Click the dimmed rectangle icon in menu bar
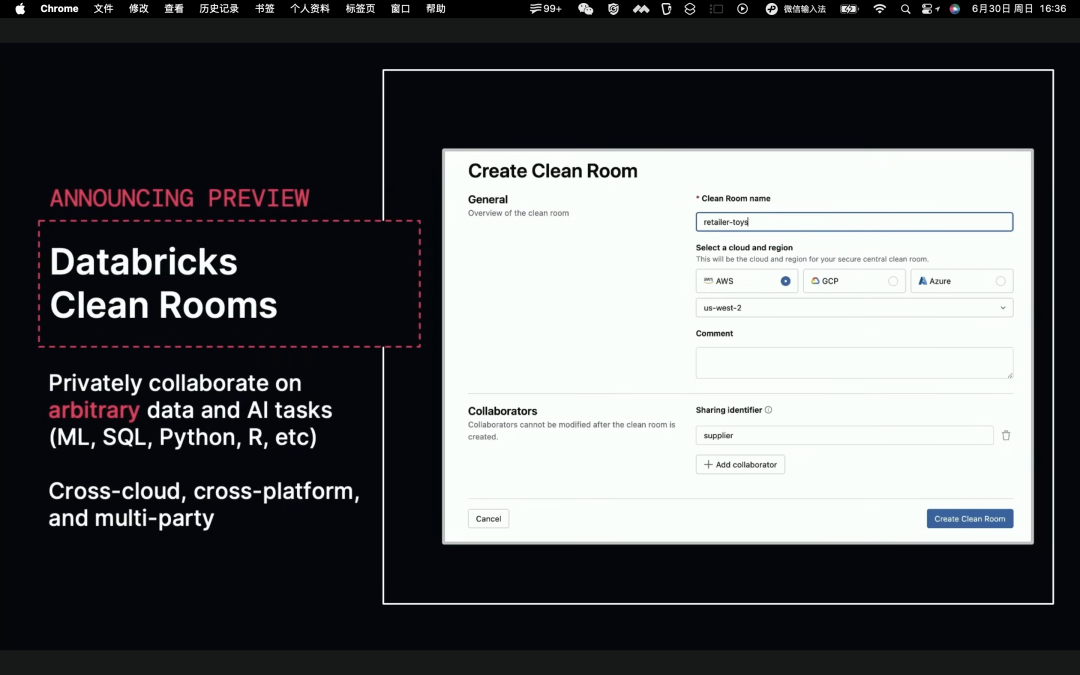Image resolution: width=1080 pixels, height=675 pixels. (716, 9)
